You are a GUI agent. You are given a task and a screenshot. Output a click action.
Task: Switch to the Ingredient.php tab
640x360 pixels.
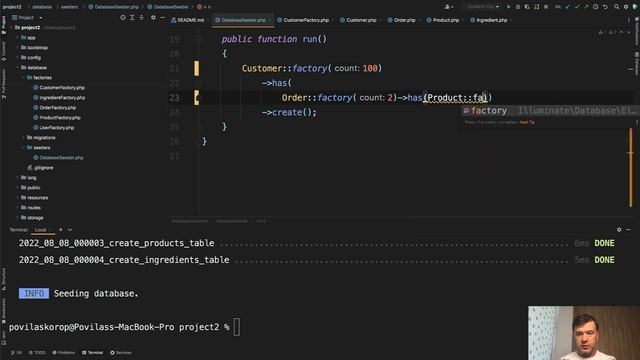tap(489, 20)
